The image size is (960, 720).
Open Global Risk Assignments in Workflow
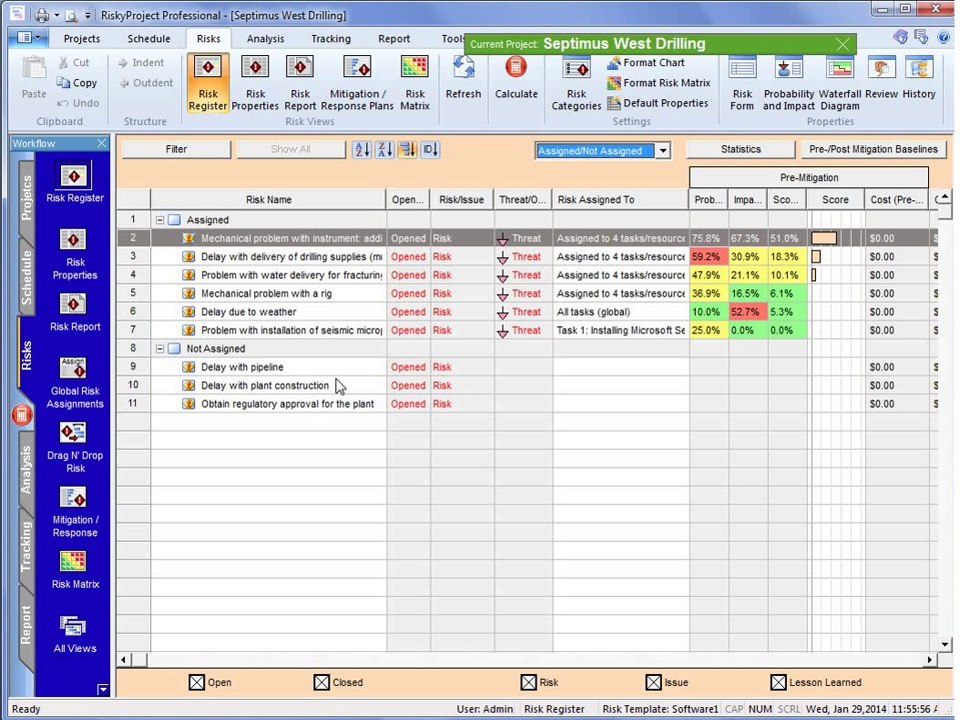tap(75, 383)
